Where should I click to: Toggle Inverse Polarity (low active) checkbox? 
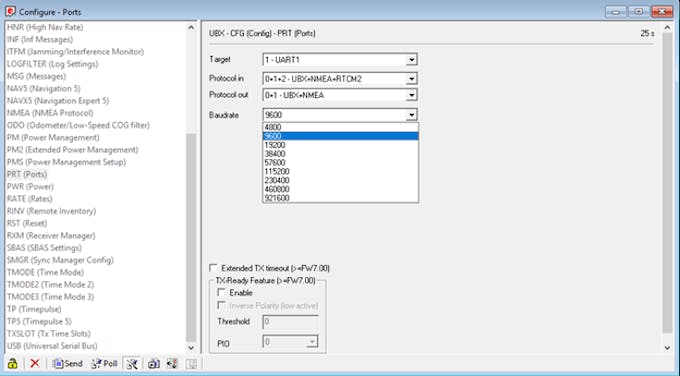coord(222,305)
